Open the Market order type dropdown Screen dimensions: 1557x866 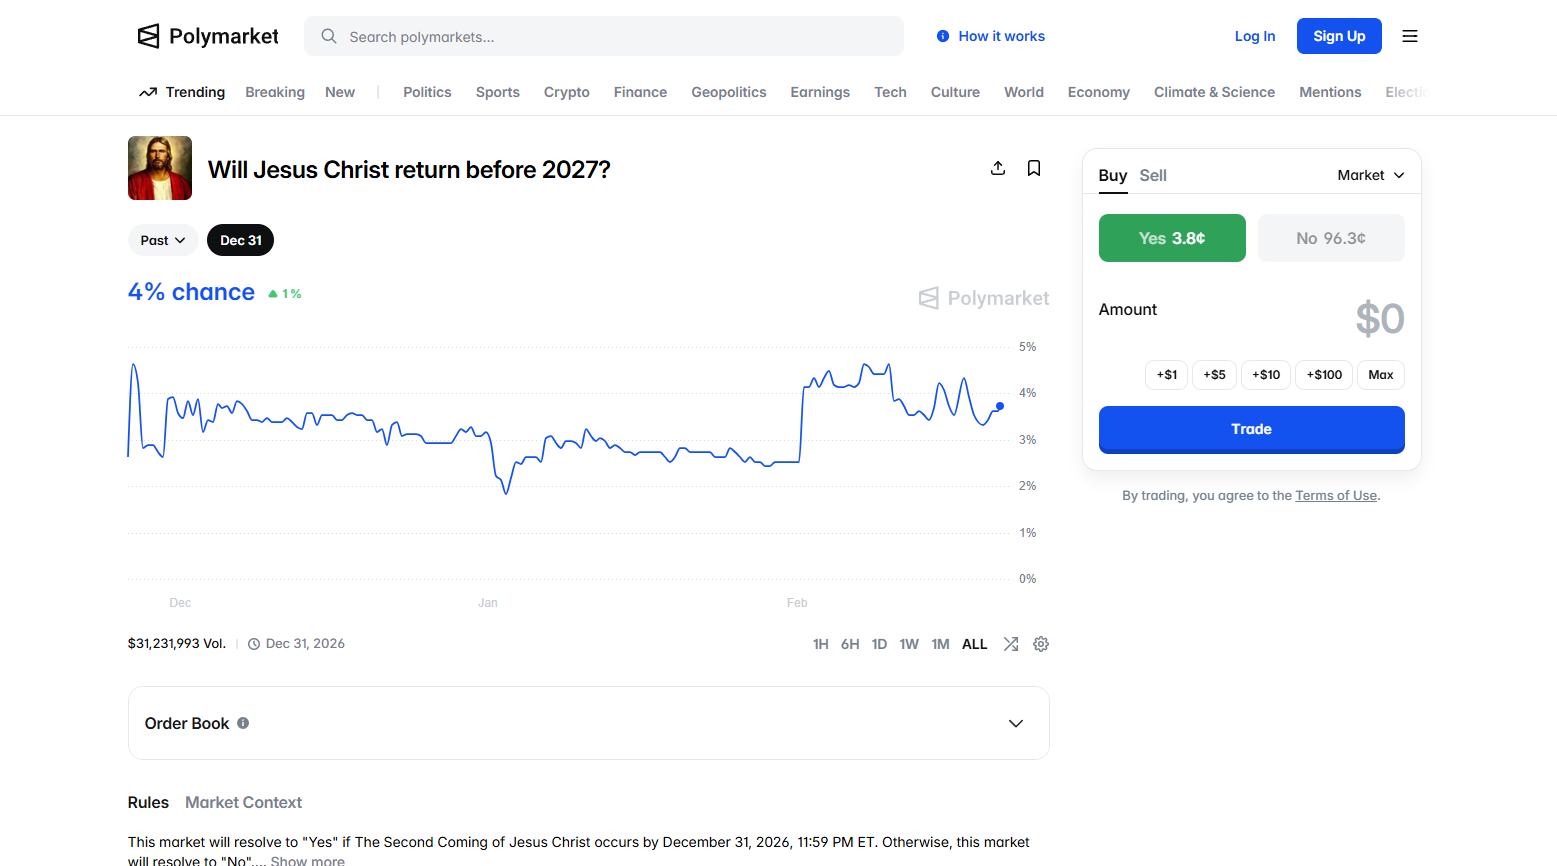[x=1370, y=175]
